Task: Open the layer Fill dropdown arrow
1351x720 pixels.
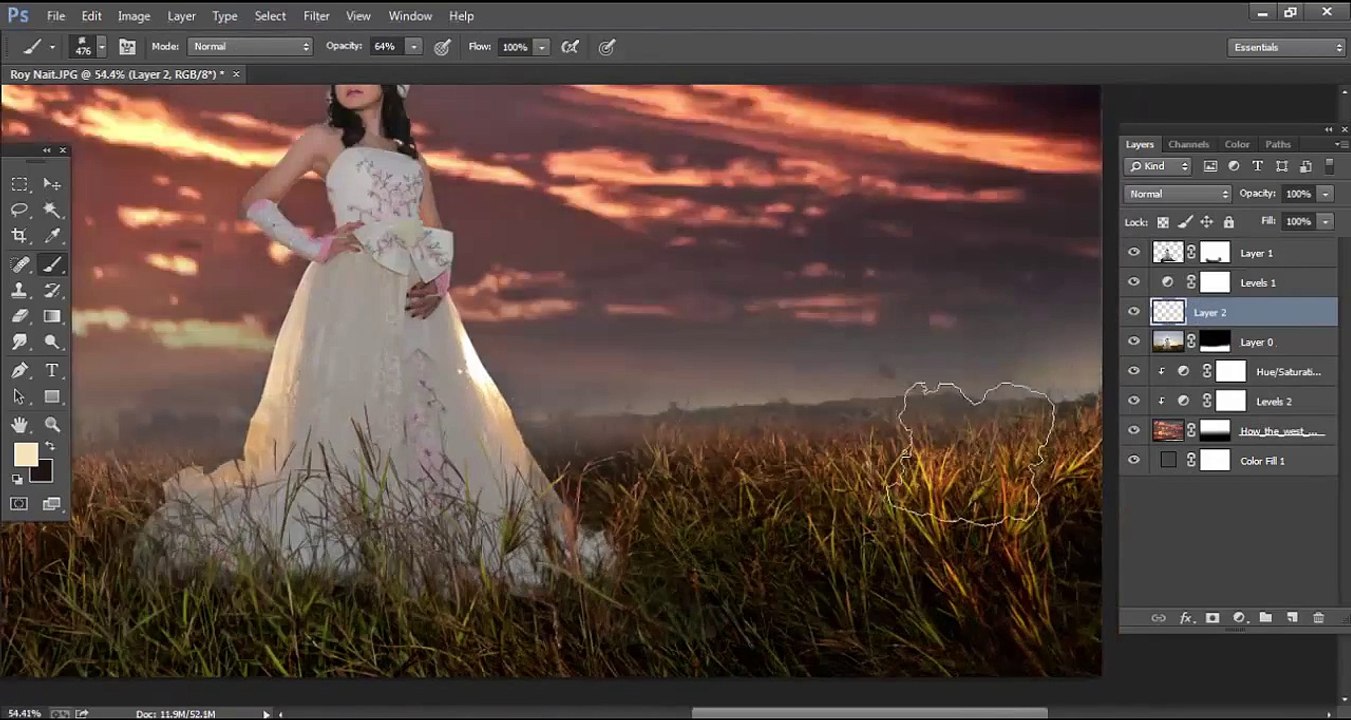Action: [1326, 222]
